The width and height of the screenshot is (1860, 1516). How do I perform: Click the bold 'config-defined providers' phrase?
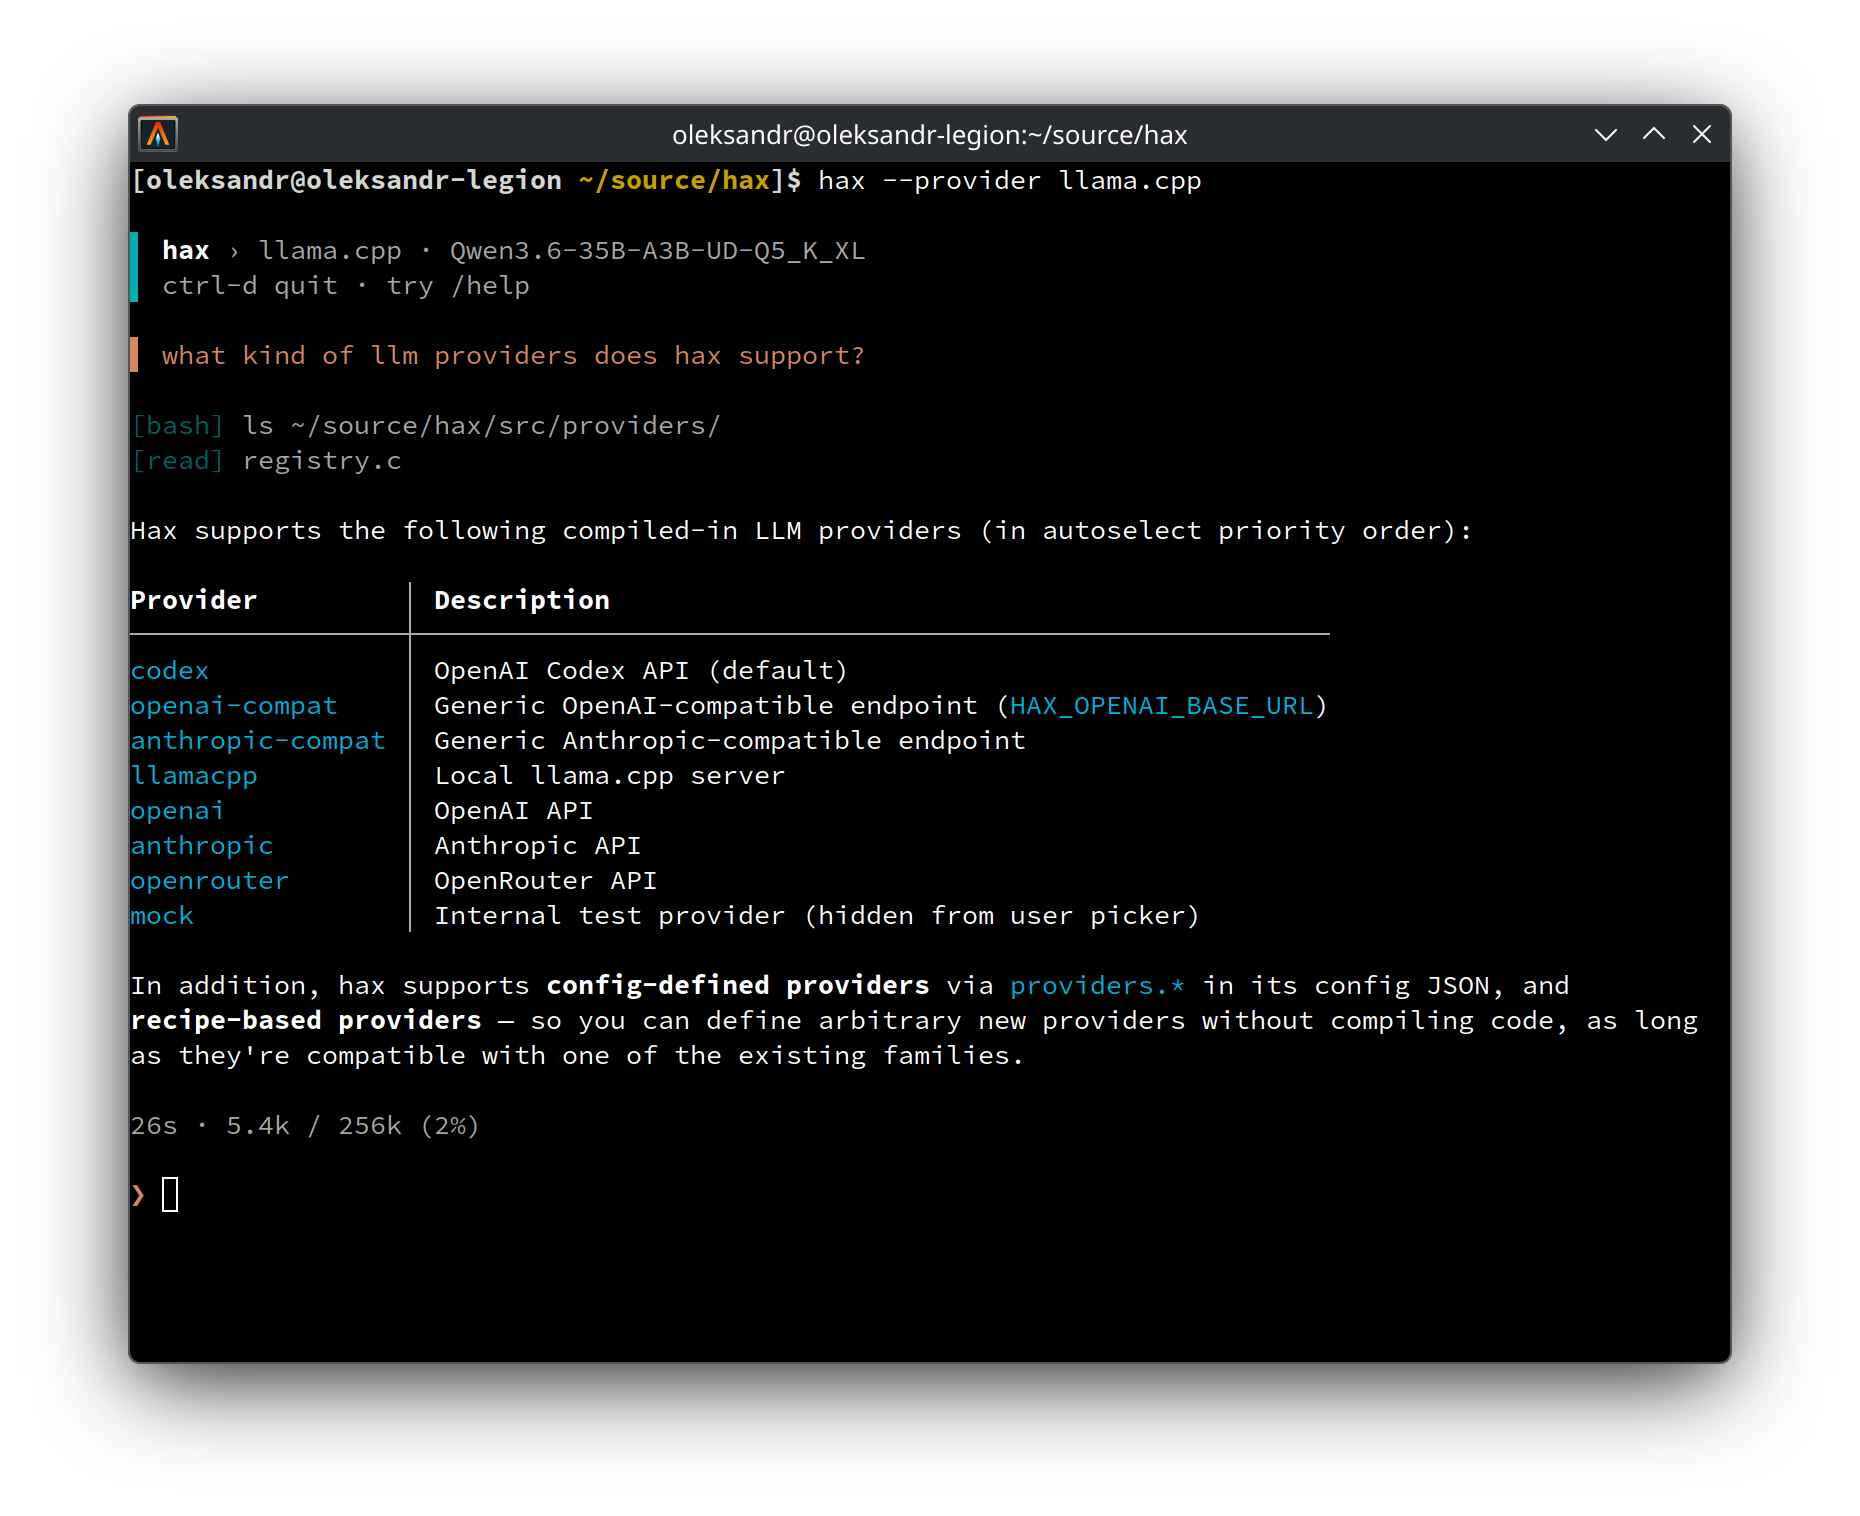click(738, 986)
